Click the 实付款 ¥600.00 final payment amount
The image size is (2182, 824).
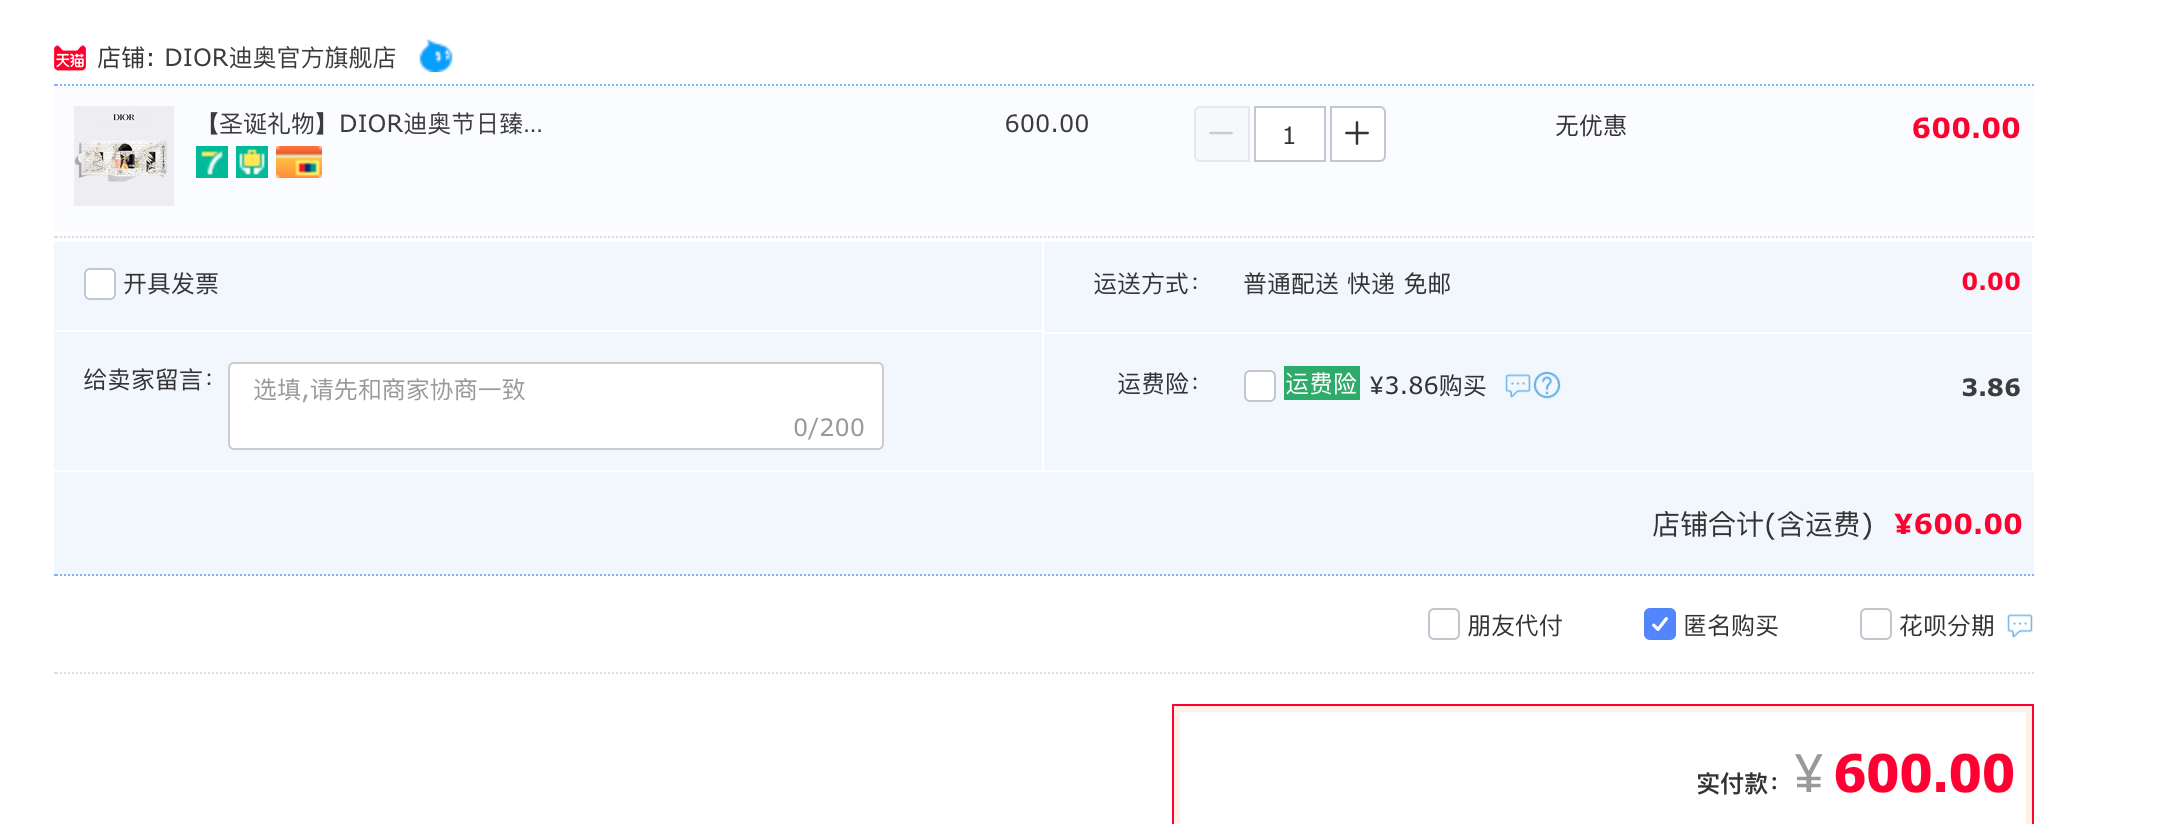tap(1855, 774)
